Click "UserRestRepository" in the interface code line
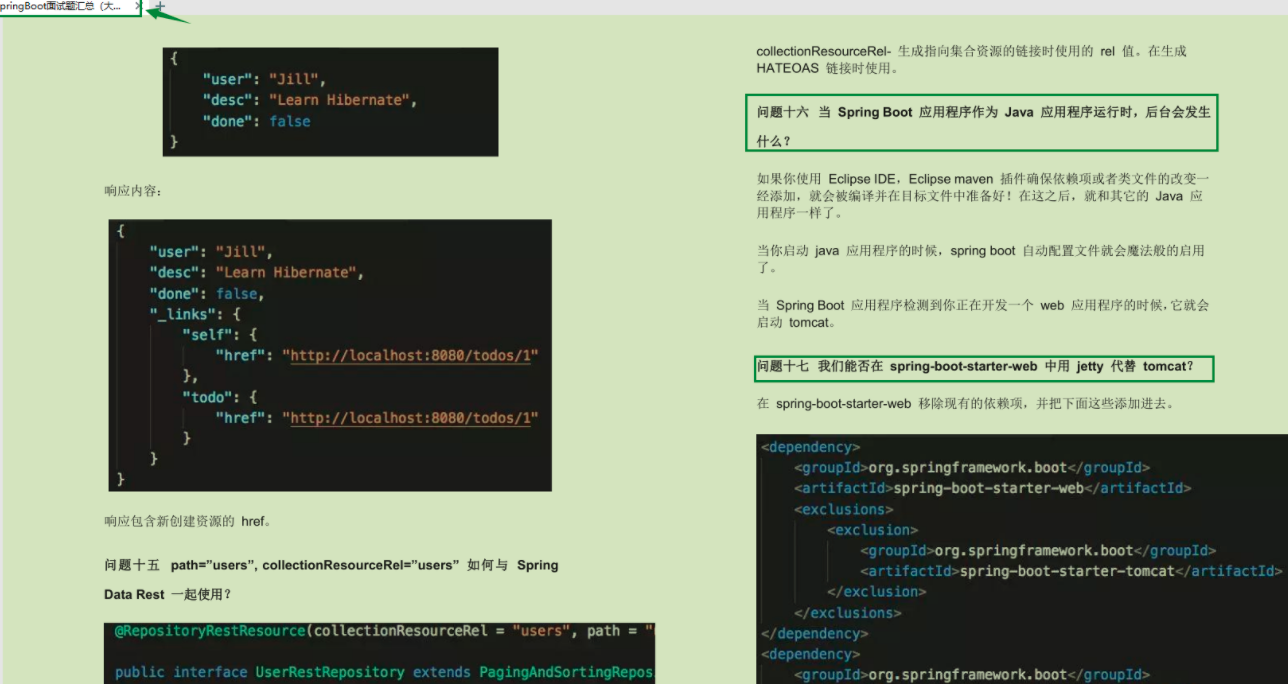Image resolution: width=1288 pixels, height=684 pixels. coord(330,672)
